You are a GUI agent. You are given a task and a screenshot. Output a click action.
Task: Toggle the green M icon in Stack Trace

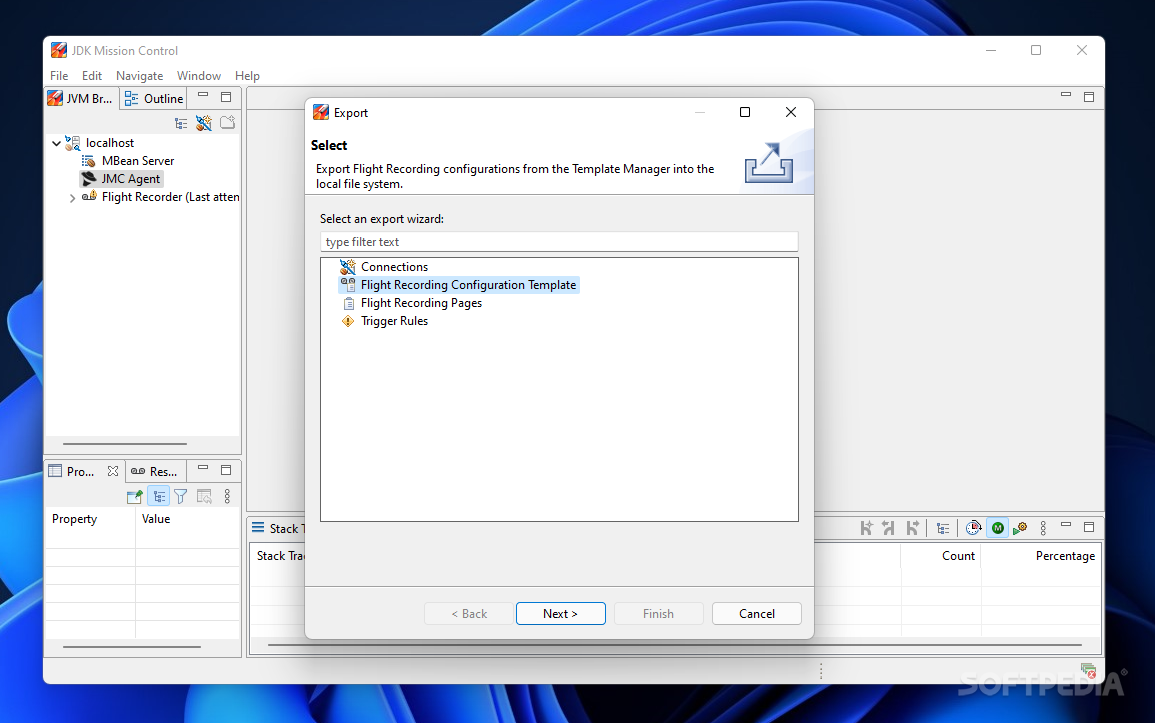pos(997,528)
